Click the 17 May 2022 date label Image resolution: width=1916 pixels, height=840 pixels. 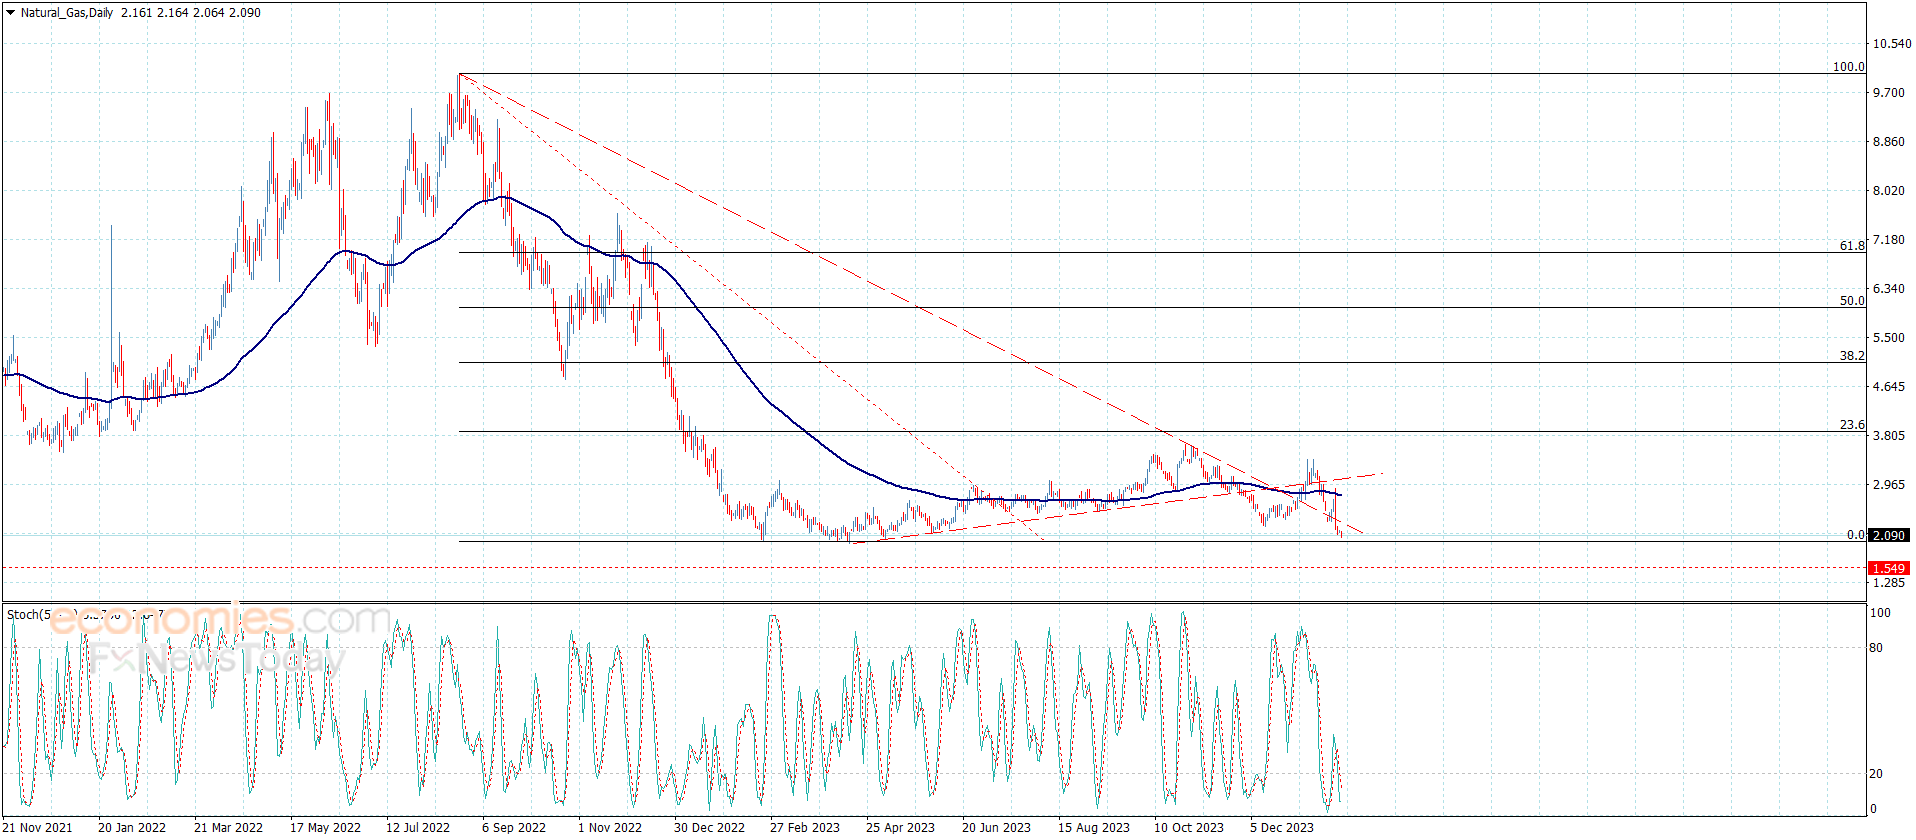pyautogui.click(x=325, y=827)
